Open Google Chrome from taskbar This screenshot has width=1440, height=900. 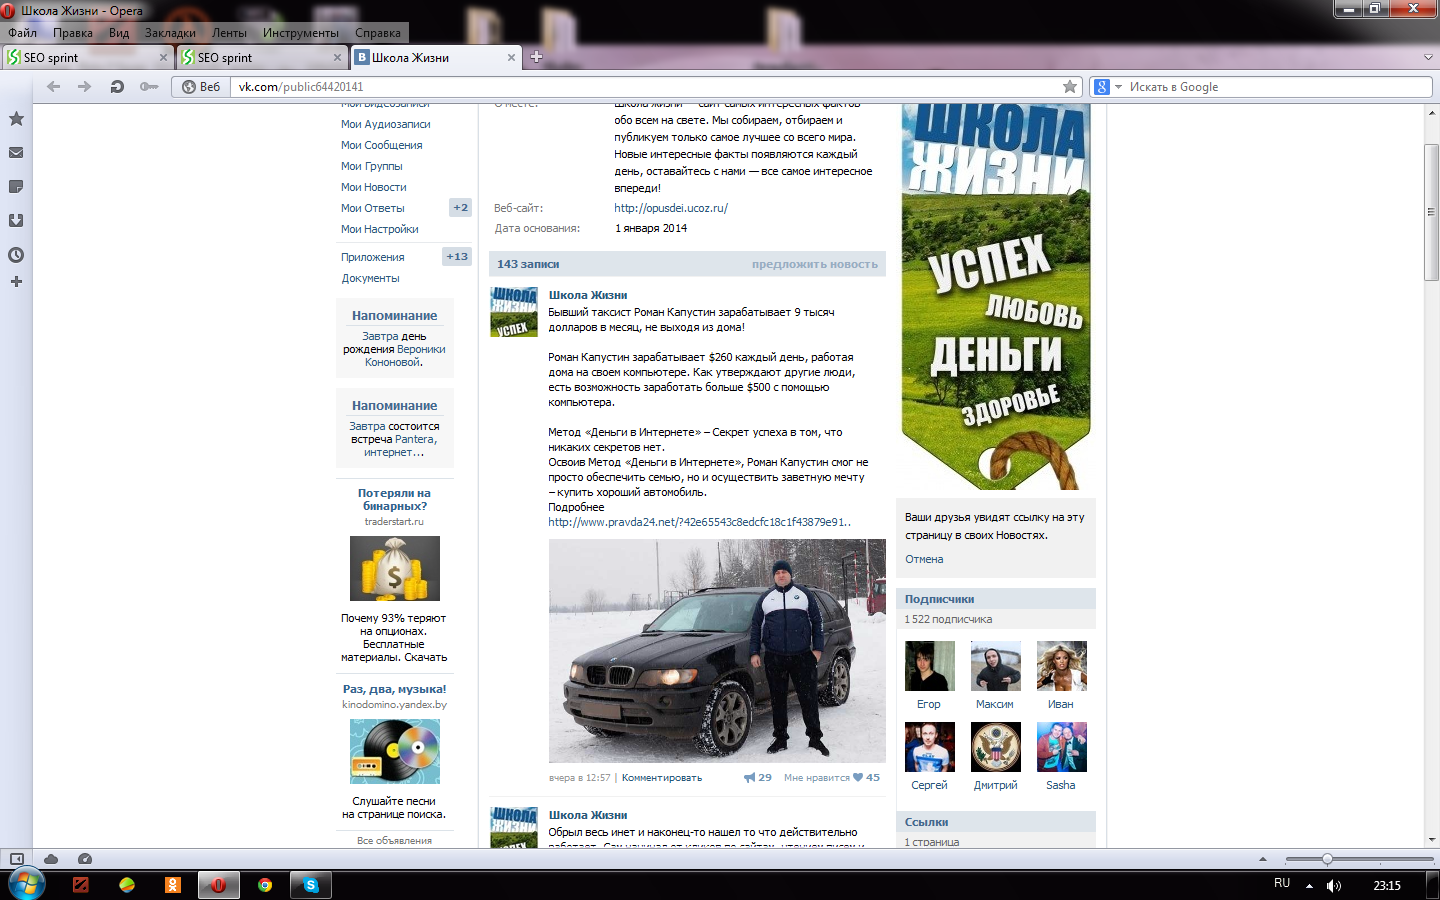click(x=265, y=885)
